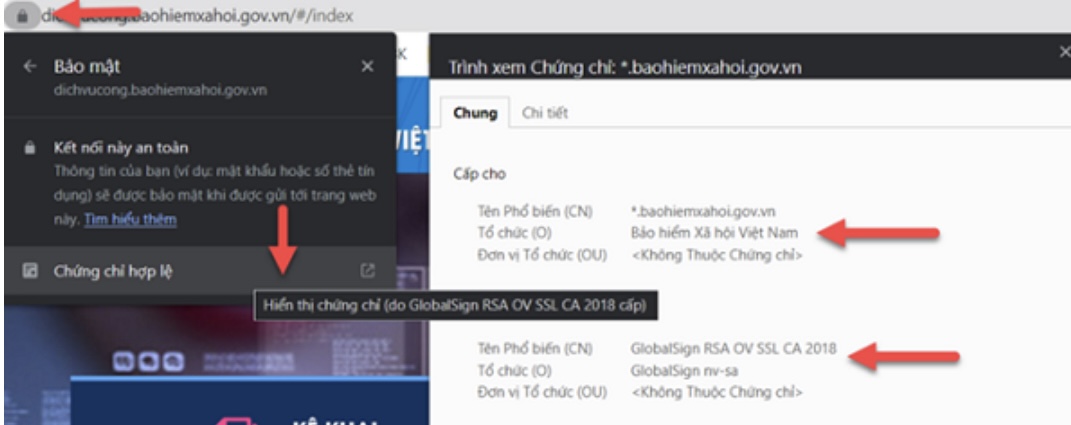
Task: Click the rightmost of three banner icons
Action: [x=173, y=361]
